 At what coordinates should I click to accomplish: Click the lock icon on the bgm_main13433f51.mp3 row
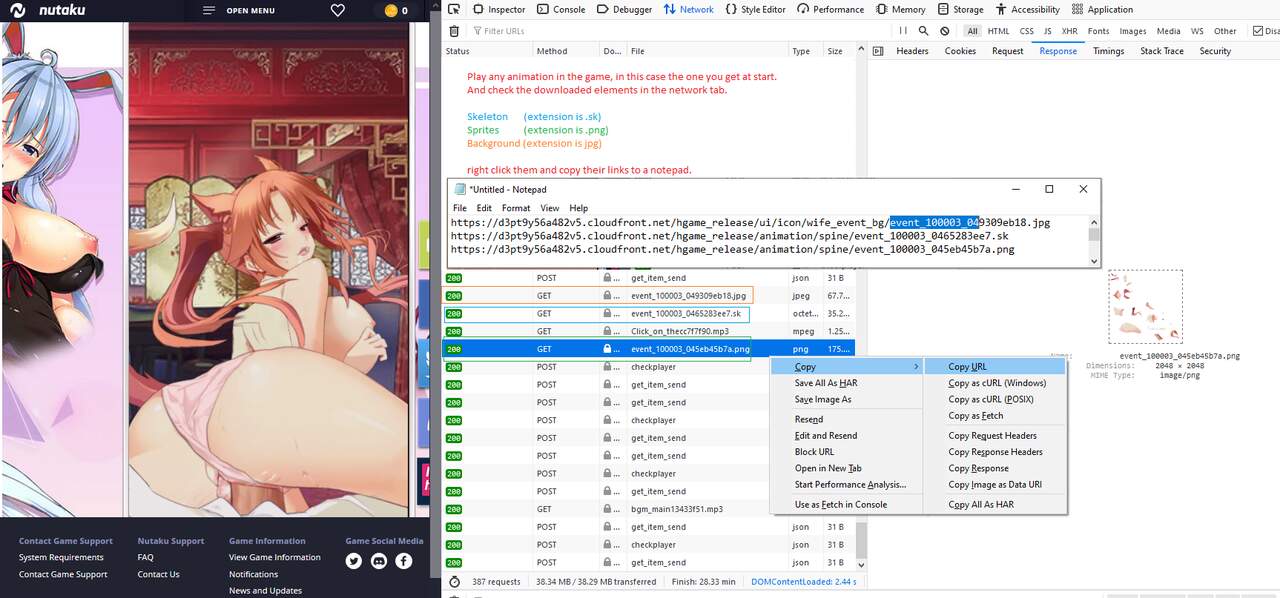[x=606, y=509]
